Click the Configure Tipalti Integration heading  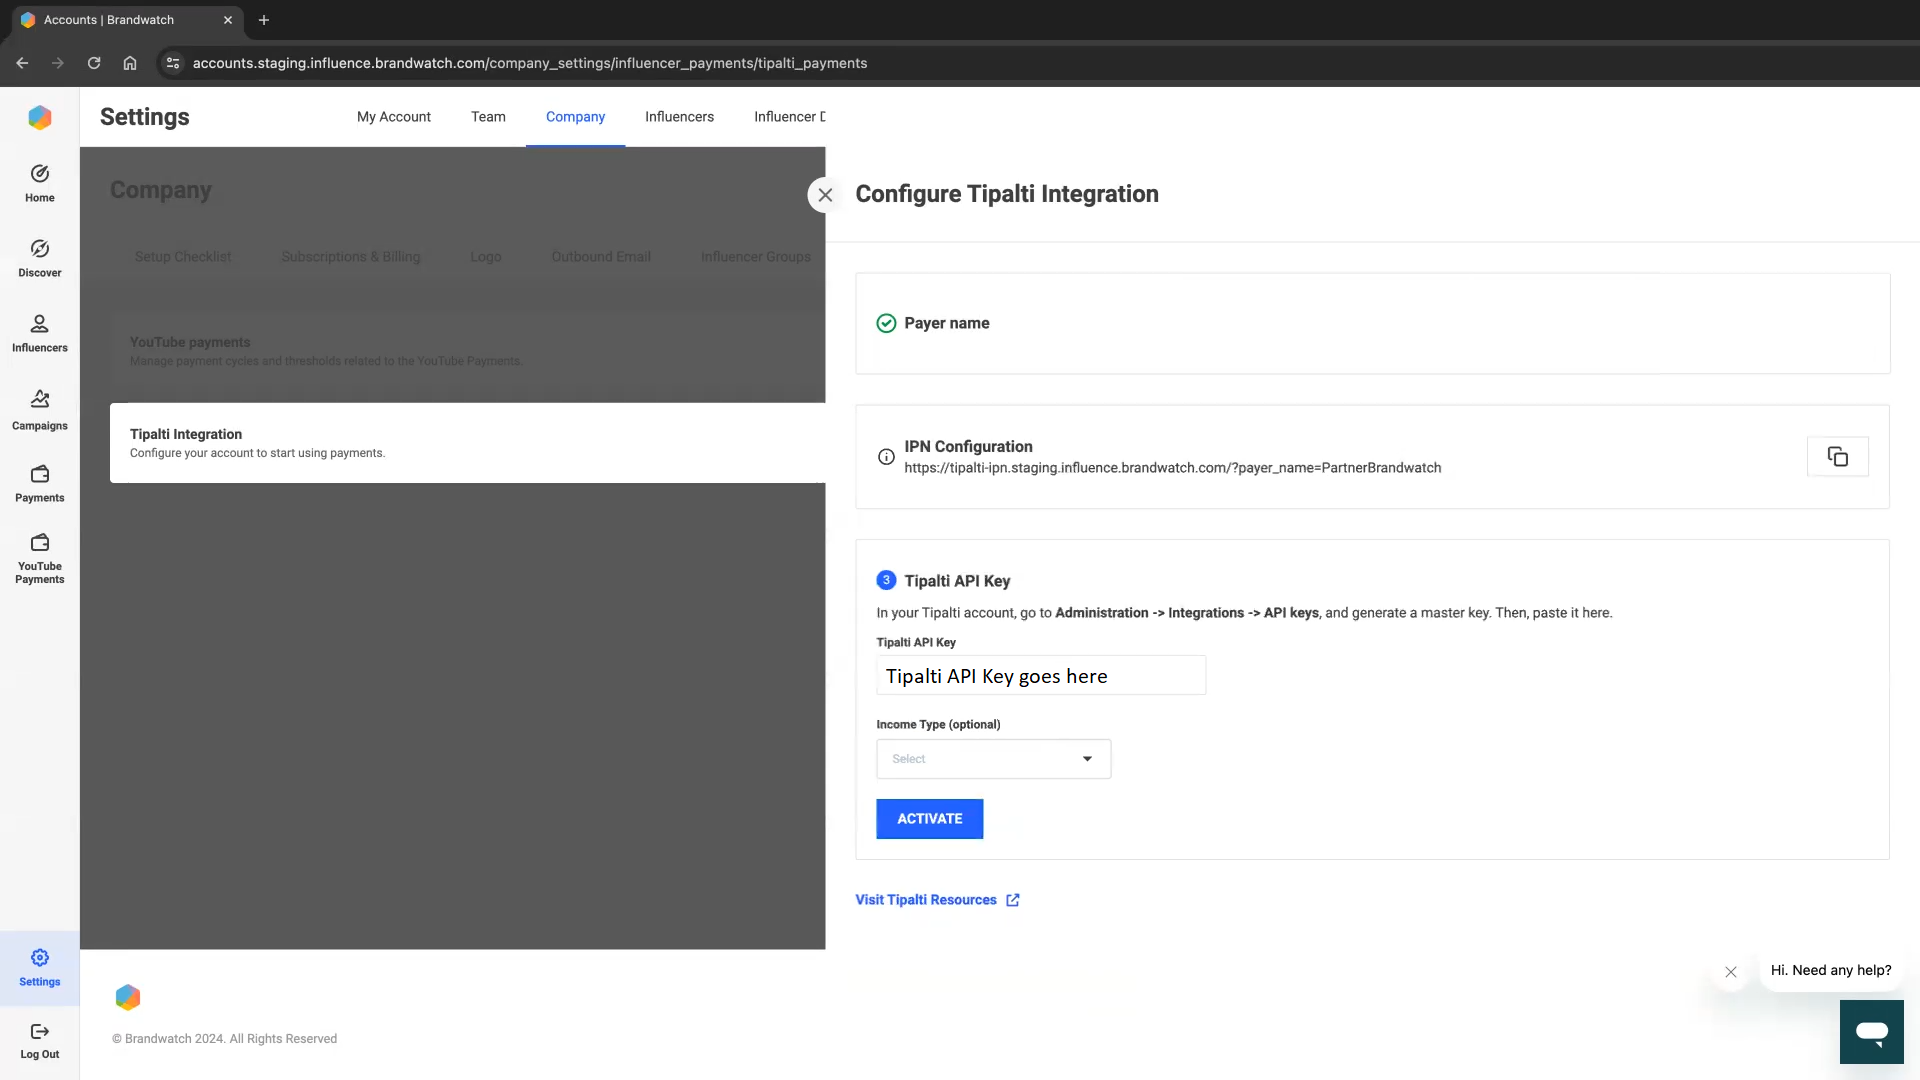pyautogui.click(x=1007, y=194)
